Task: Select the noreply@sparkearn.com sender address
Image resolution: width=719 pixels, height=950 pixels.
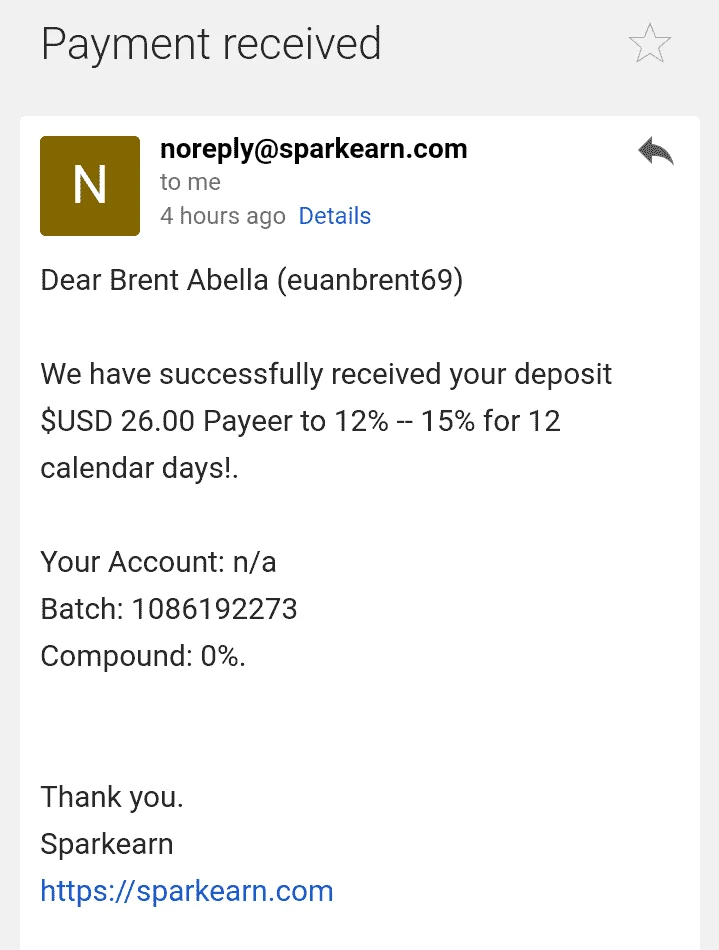Action: click(x=314, y=149)
